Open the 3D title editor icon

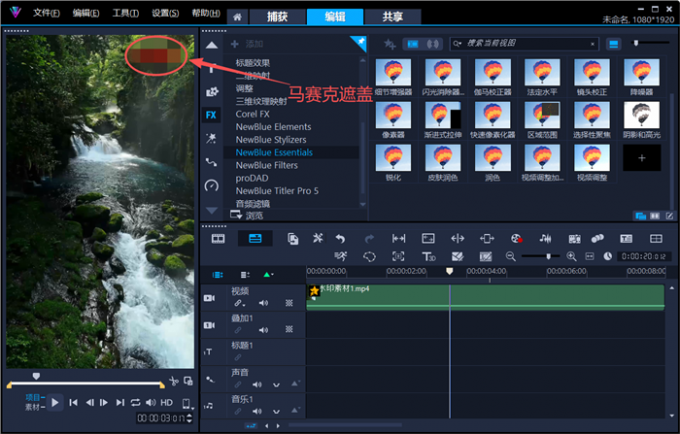[428, 257]
